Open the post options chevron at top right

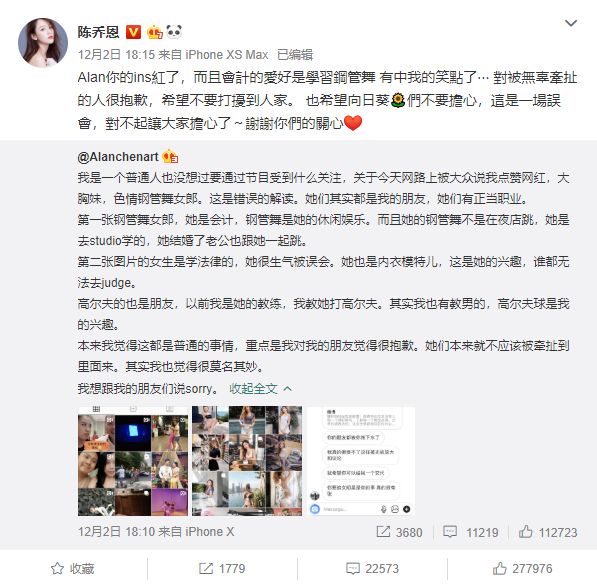pos(570,23)
